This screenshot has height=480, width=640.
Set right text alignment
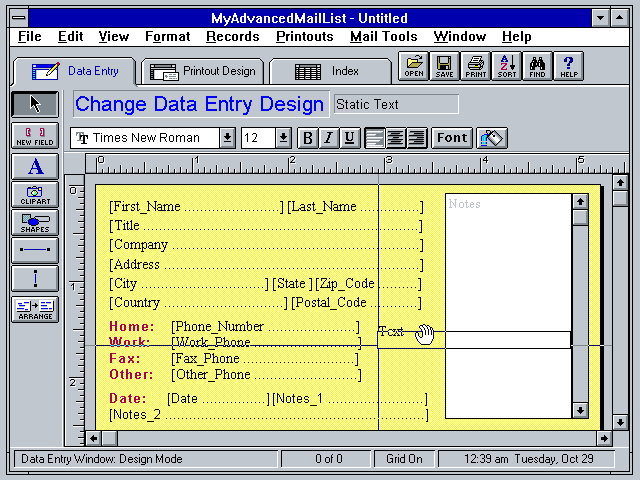(x=417, y=138)
